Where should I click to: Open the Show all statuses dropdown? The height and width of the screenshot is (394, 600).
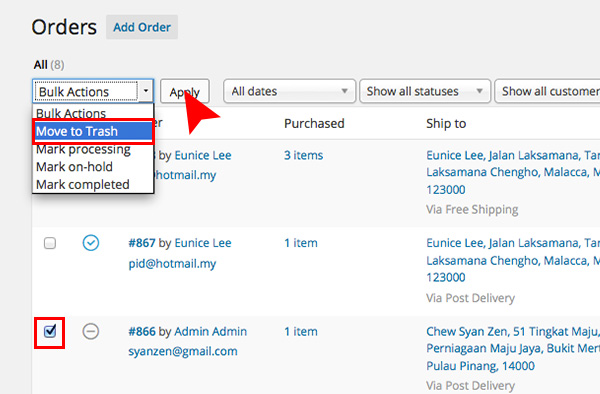tap(425, 91)
